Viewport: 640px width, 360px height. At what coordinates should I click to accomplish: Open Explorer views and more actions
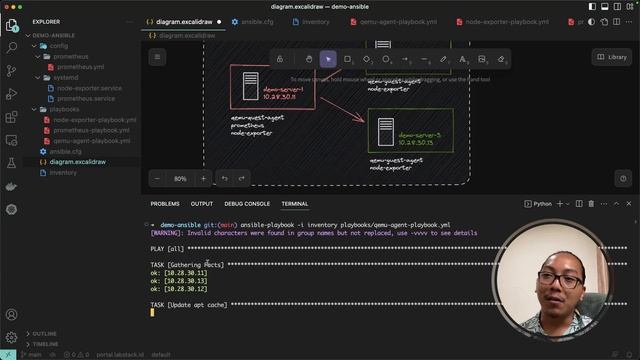(x=129, y=22)
